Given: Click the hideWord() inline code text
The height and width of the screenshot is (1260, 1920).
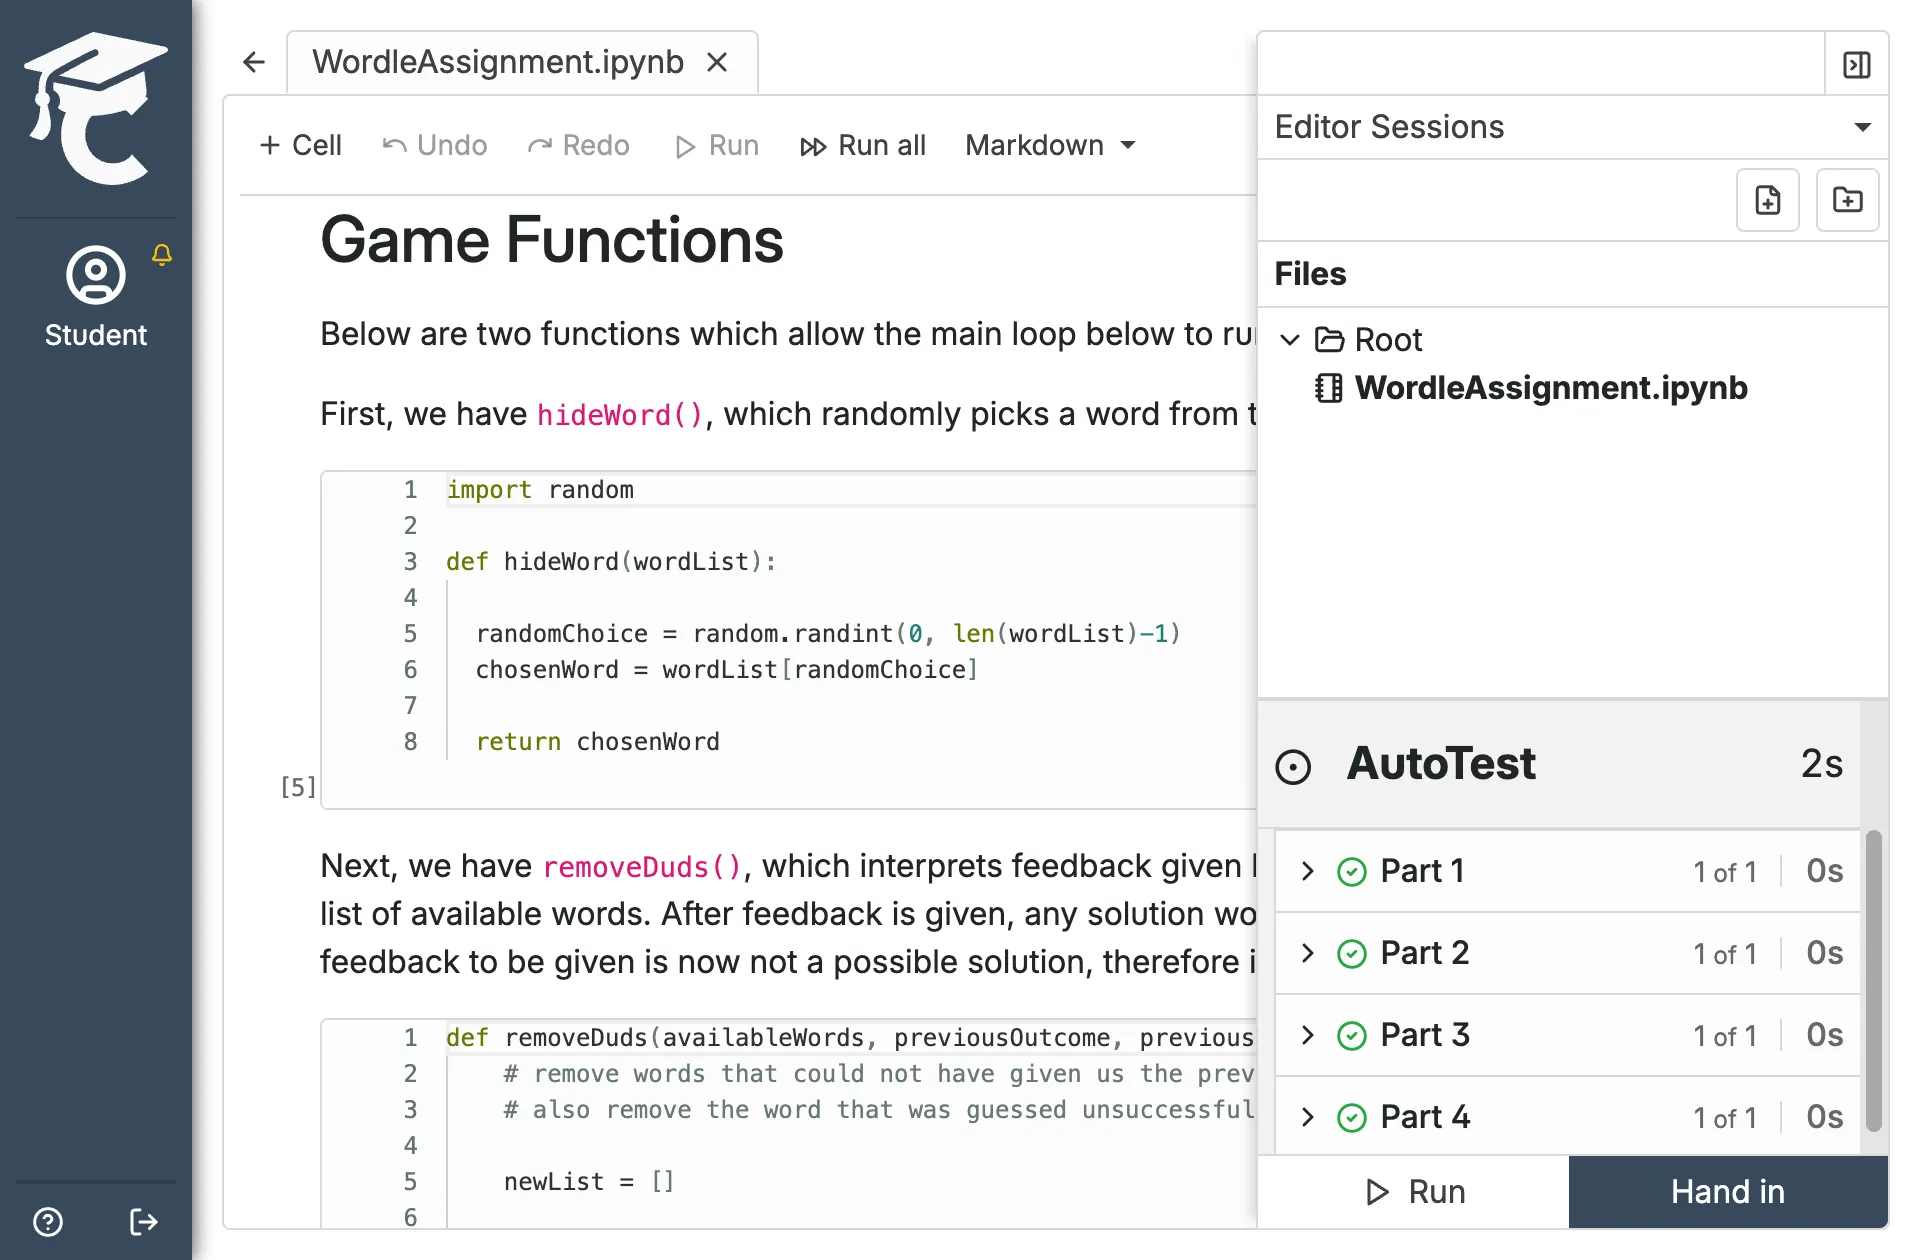Looking at the screenshot, I should coord(620,415).
